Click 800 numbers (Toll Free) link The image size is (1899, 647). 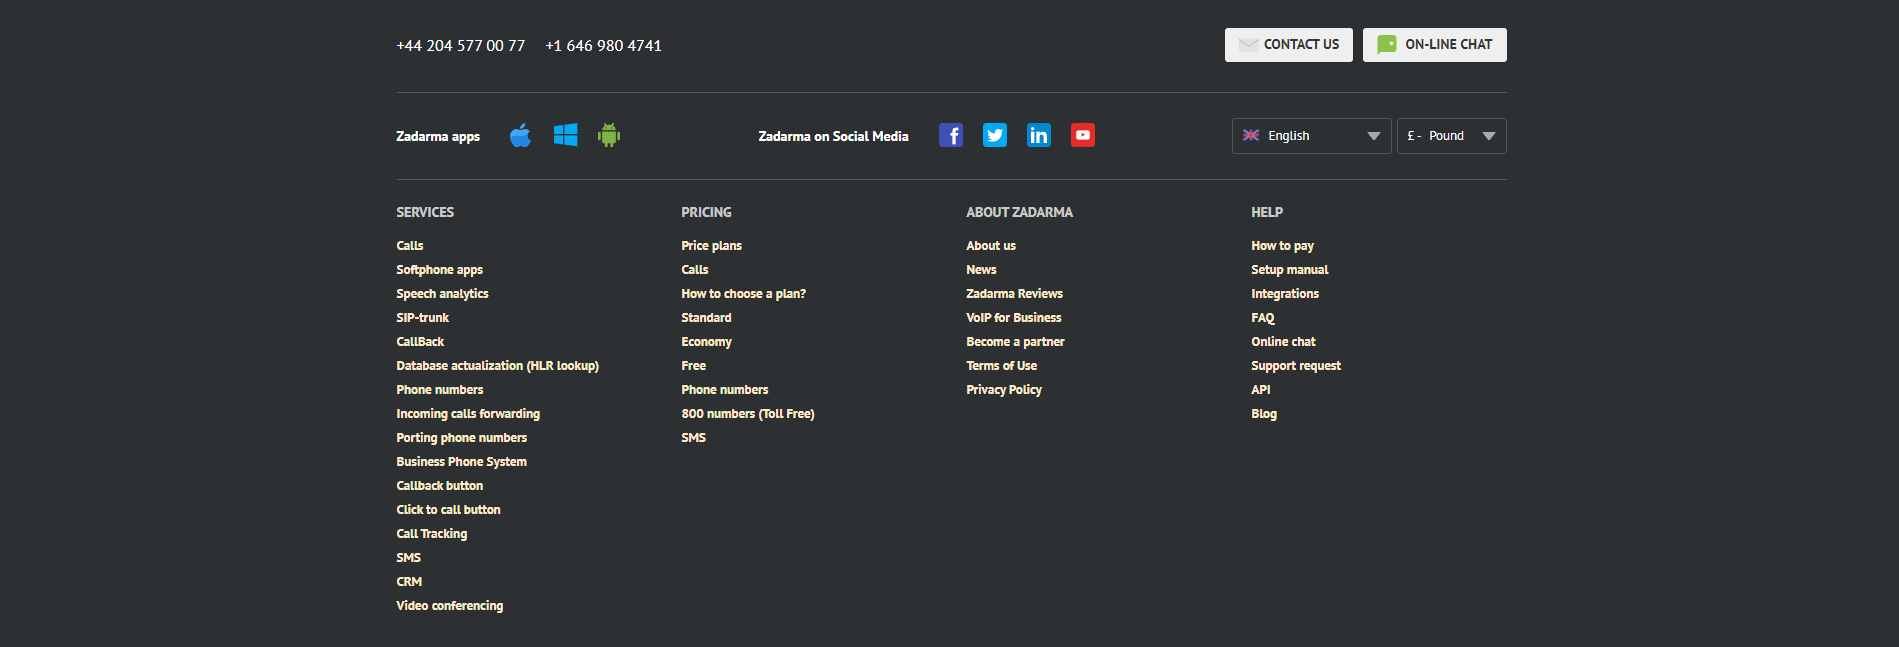(747, 414)
